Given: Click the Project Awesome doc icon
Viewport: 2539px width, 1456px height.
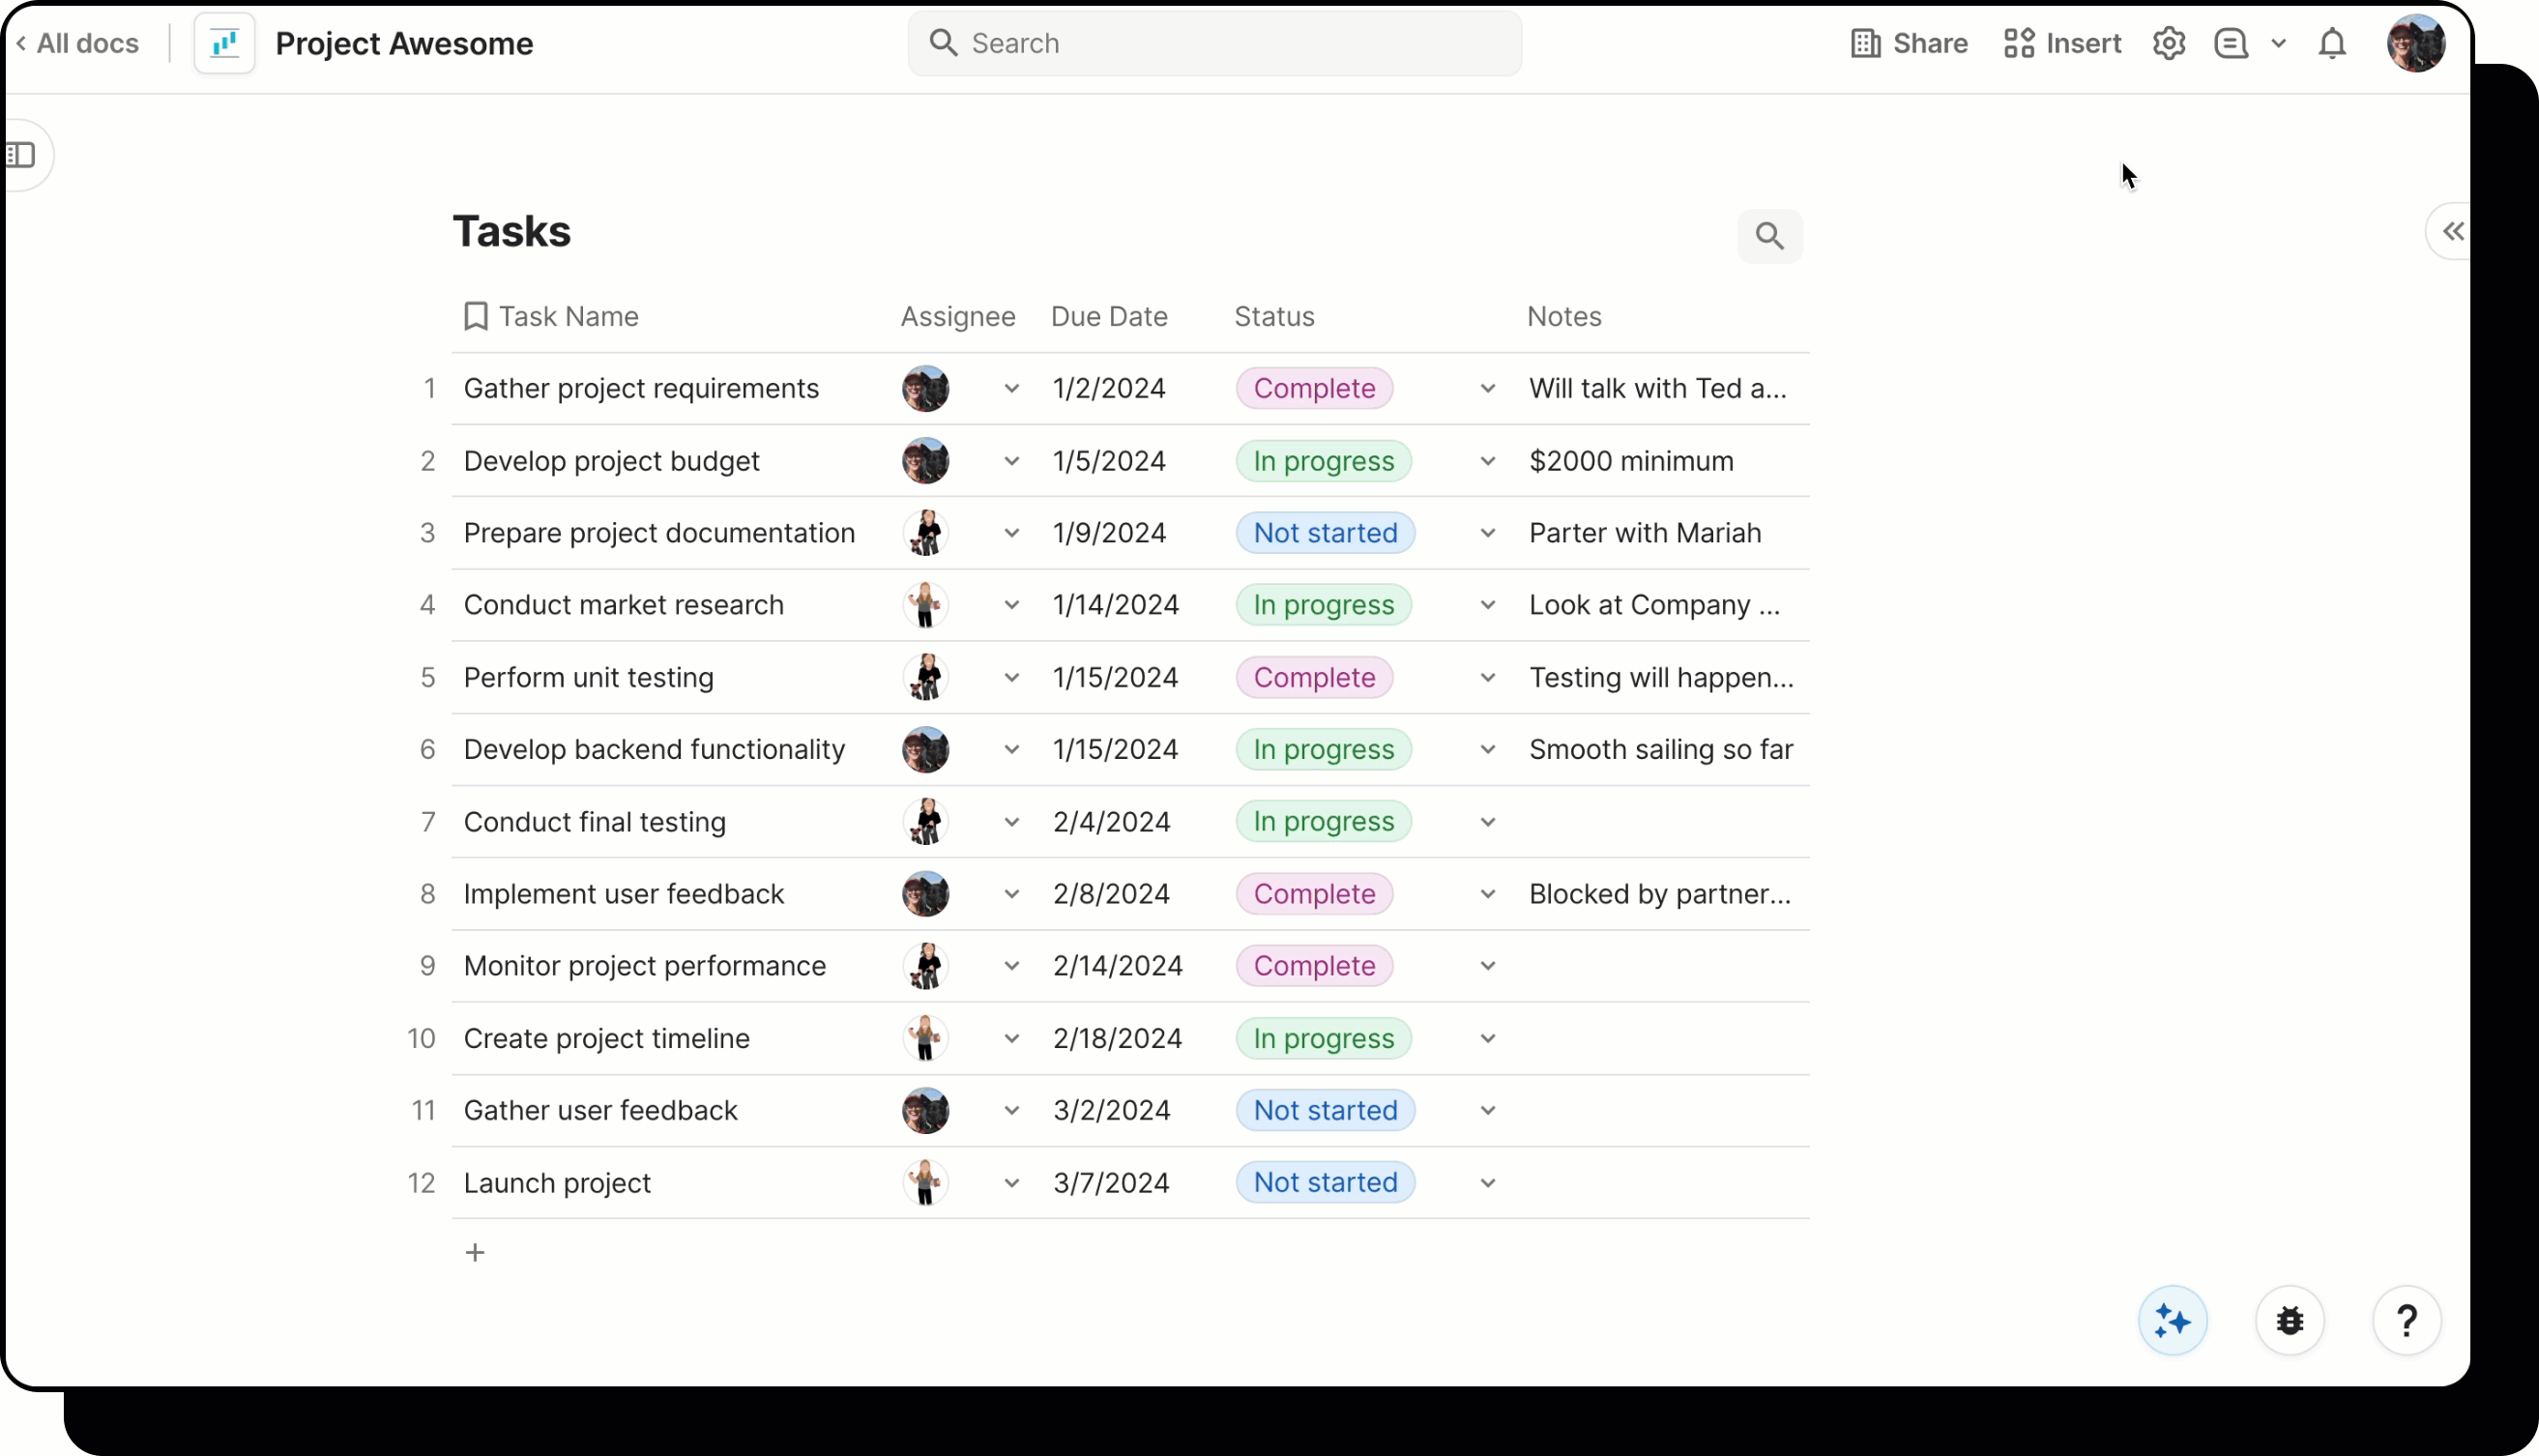Looking at the screenshot, I should tap(225, 44).
